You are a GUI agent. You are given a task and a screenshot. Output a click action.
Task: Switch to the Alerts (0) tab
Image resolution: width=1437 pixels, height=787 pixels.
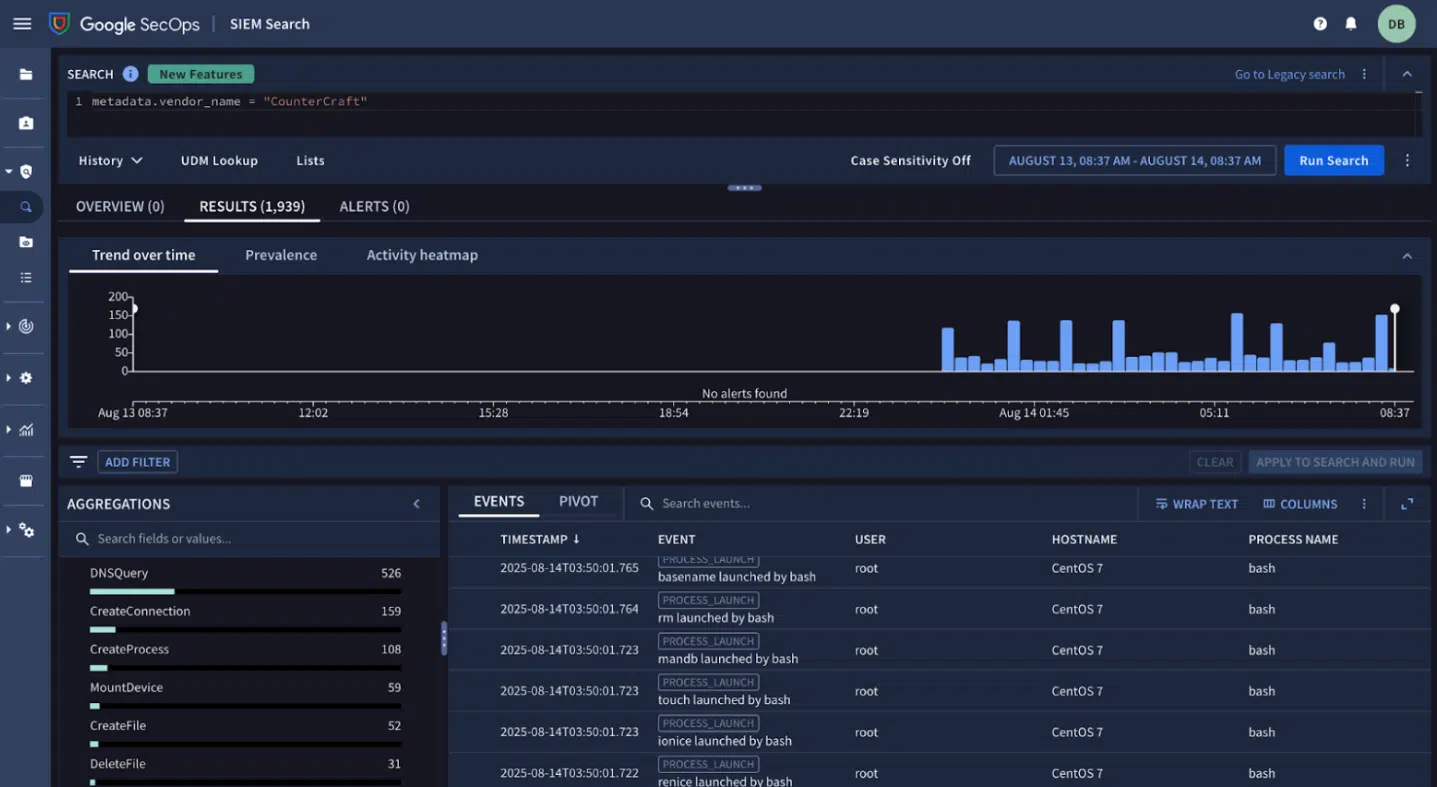click(x=374, y=207)
